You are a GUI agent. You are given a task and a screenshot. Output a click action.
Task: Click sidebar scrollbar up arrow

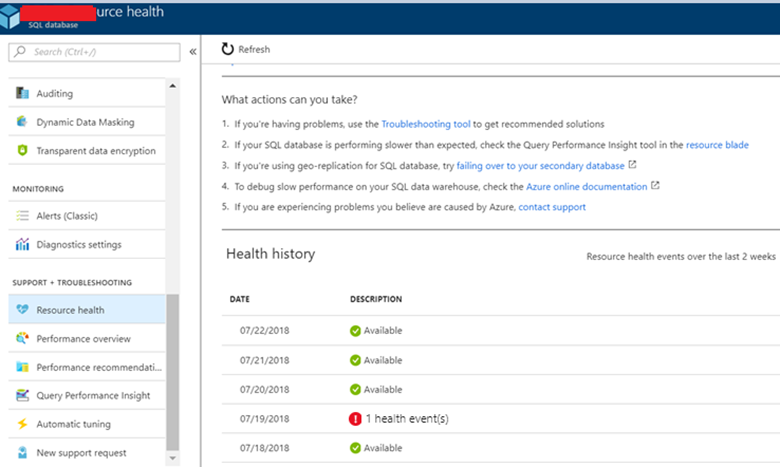pos(173,86)
